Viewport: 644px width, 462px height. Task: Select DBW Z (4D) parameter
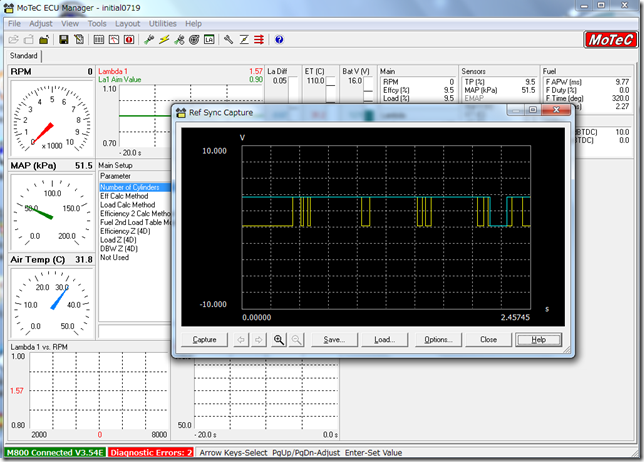(x=119, y=248)
